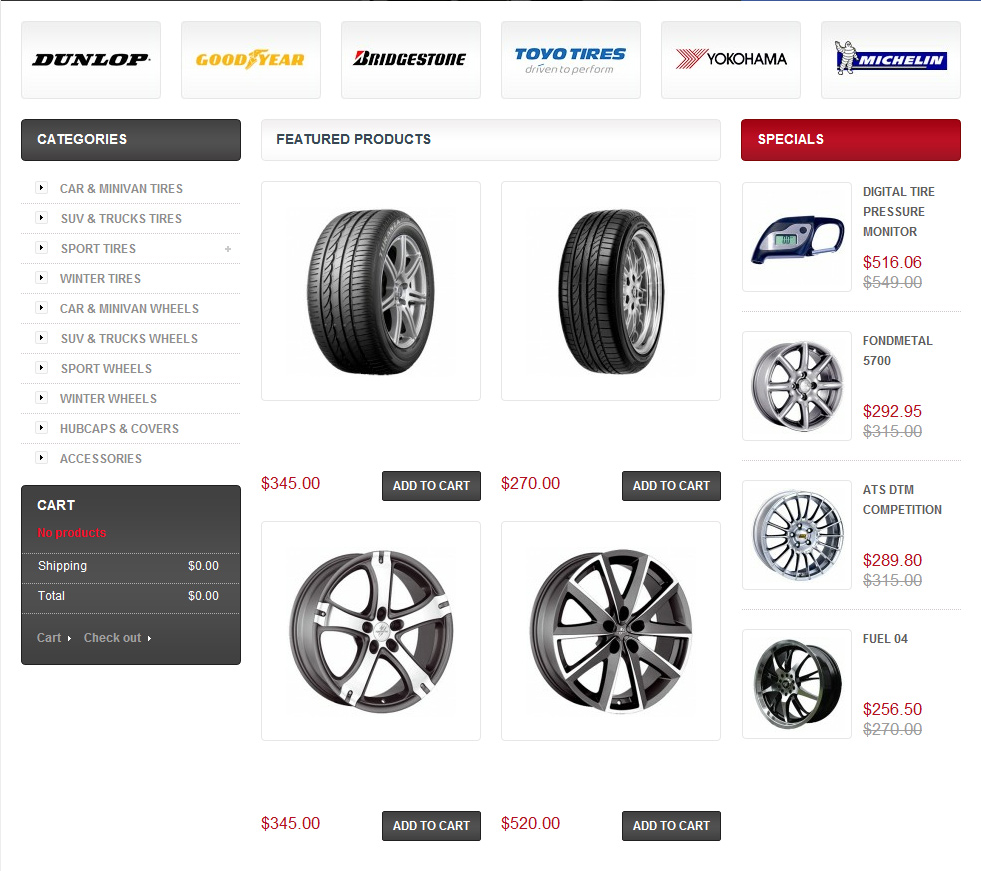Open the Yokohama brand logo

[x=730, y=60]
